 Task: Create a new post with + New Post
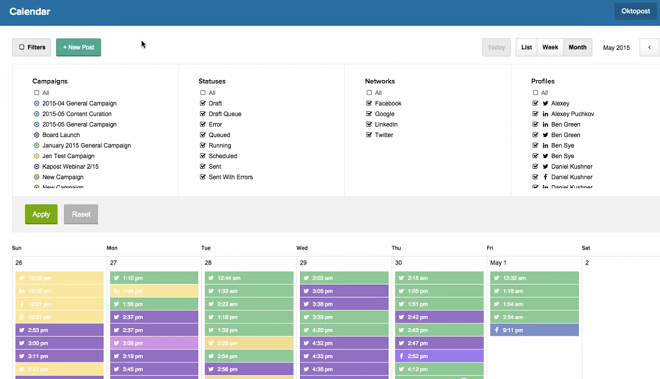pyautogui.click(x=78, y=47)
